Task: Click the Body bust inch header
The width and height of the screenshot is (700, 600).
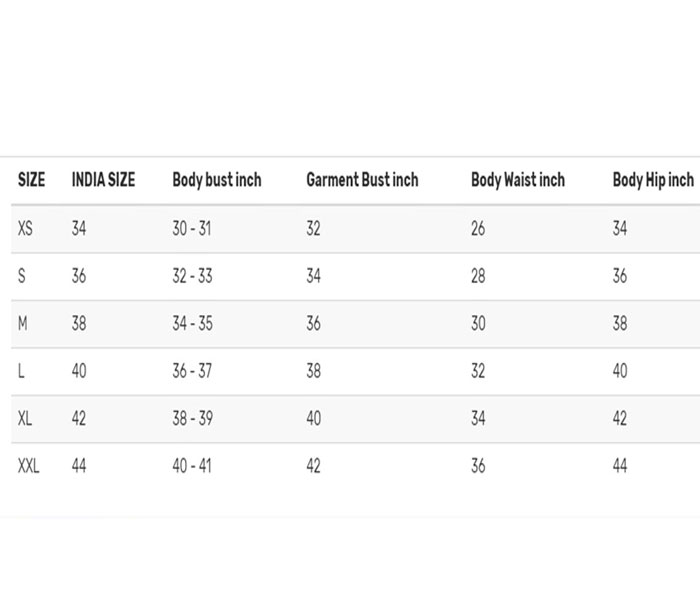Action: point(217,180)
